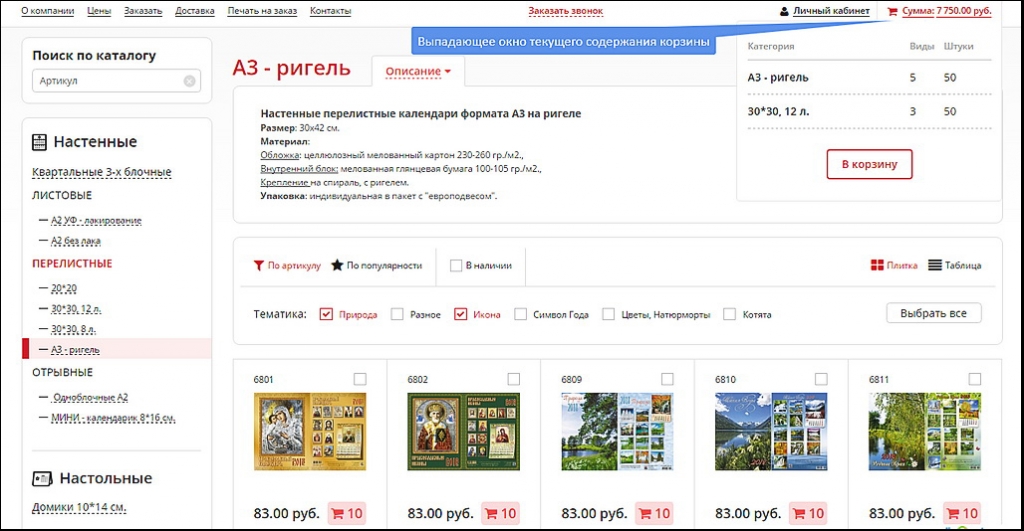Click the filter icon for По артикулу

click(259, 265)
